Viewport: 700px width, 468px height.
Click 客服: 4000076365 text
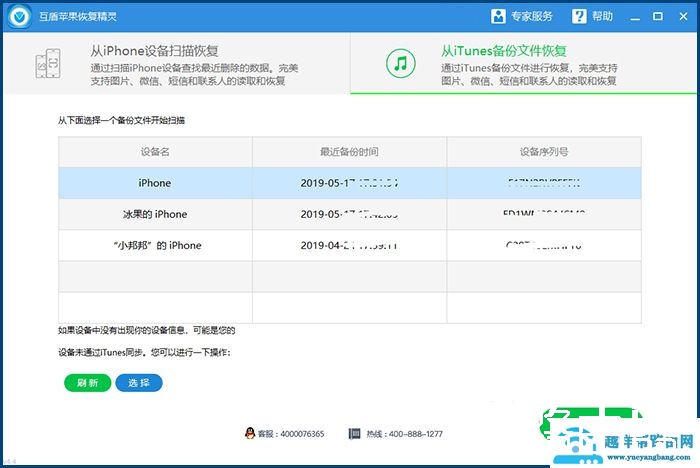click(x=291, y=434)
